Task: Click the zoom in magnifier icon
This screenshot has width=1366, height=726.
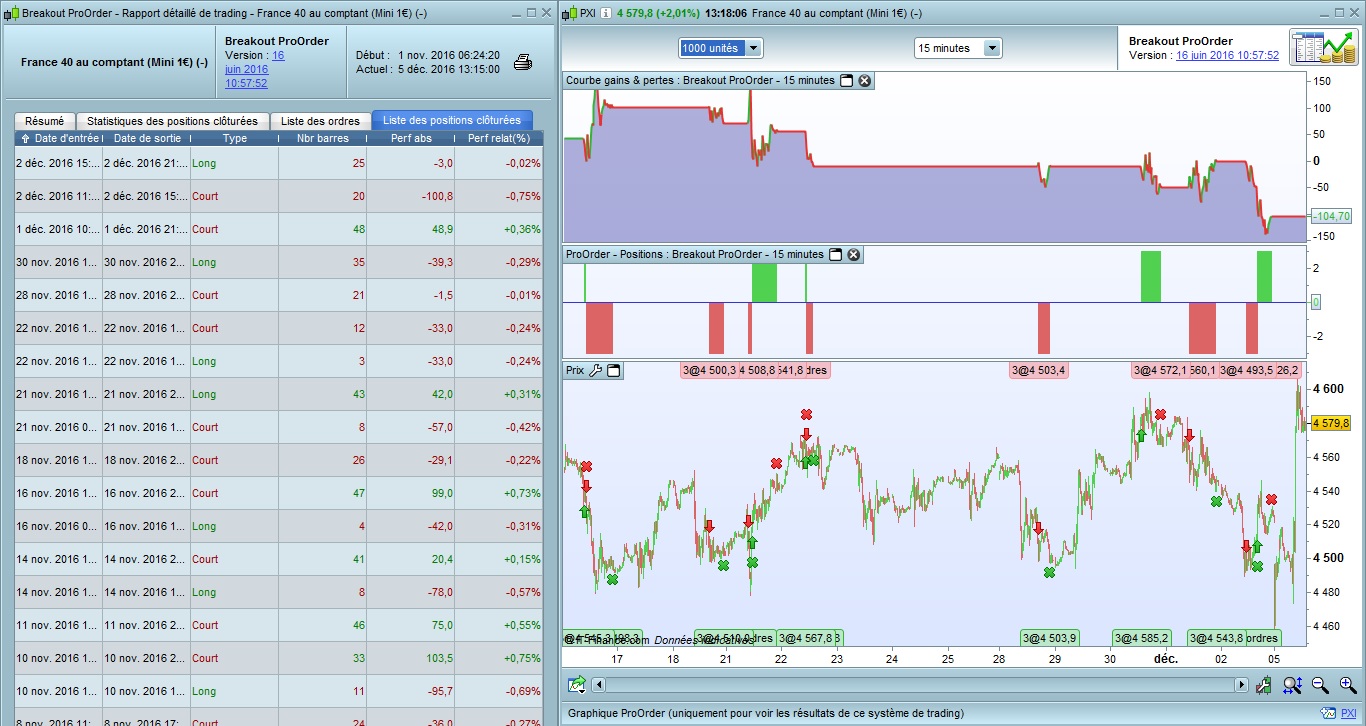Action: [x=1347, y=685]
